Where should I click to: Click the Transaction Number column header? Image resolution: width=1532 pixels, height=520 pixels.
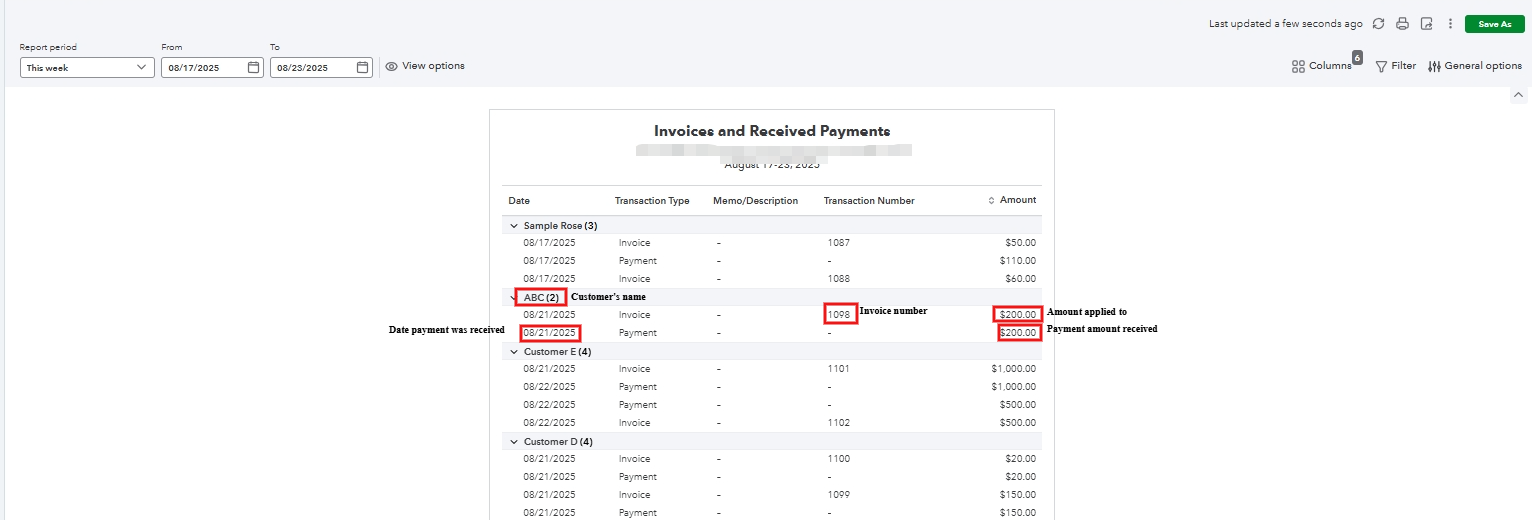click(x=869, y=201)
